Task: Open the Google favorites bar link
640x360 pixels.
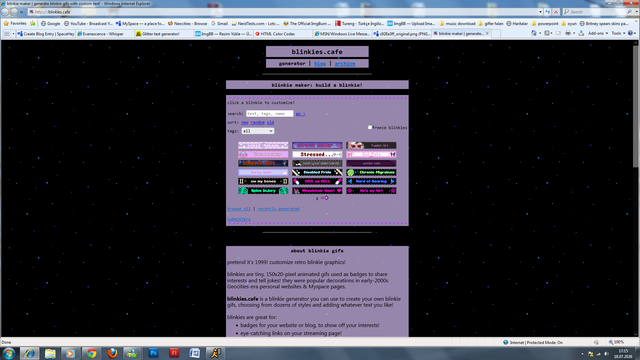Action: (50, 24)
